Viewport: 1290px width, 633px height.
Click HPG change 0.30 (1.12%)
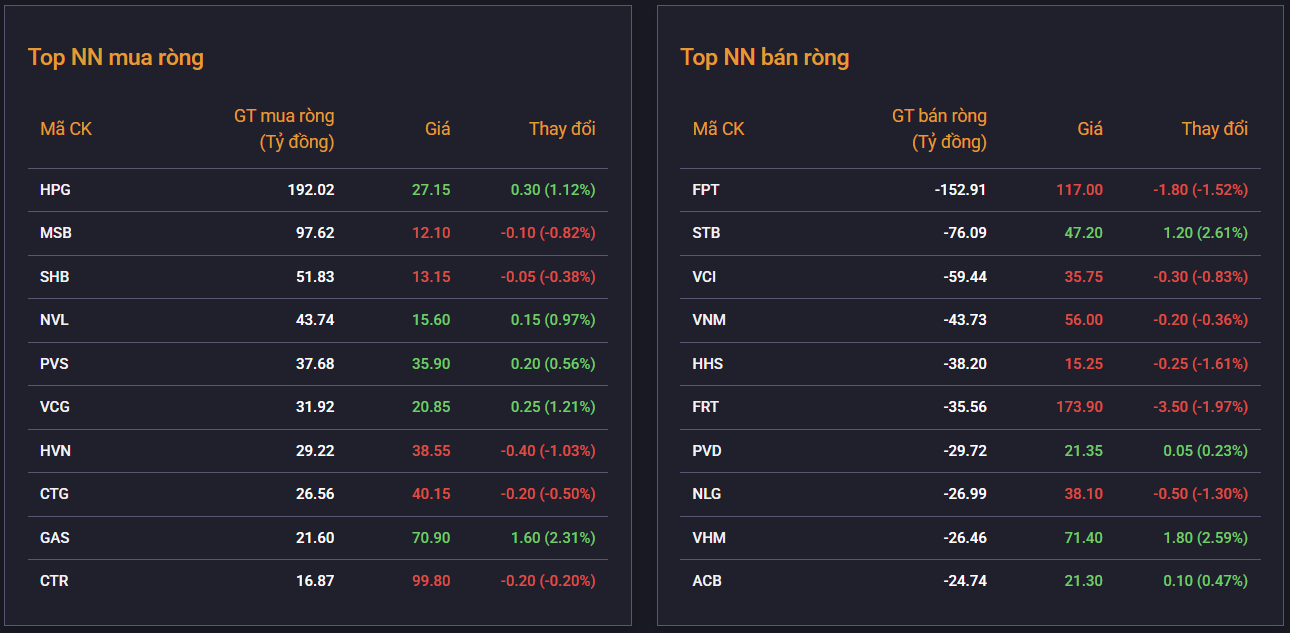[x=553, y=190]
